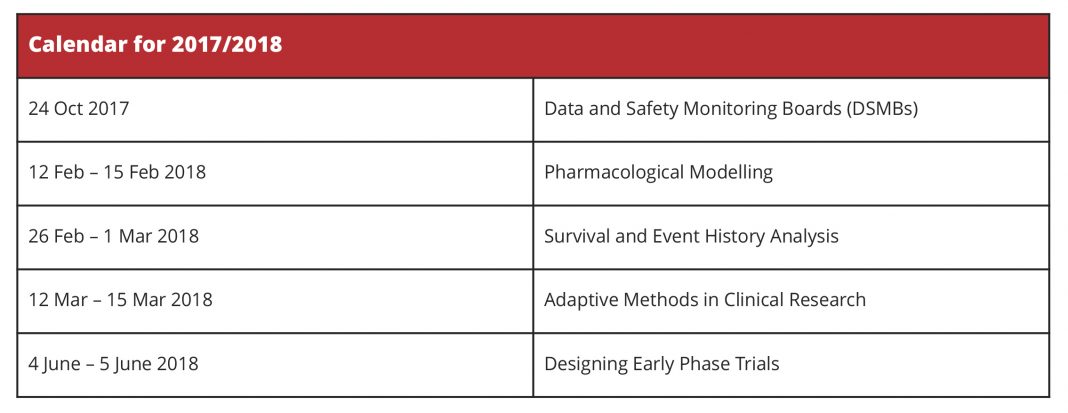Select the 12 Feb start date
The width and height of the screenshot is (1068, 413).
pos(57,172)
